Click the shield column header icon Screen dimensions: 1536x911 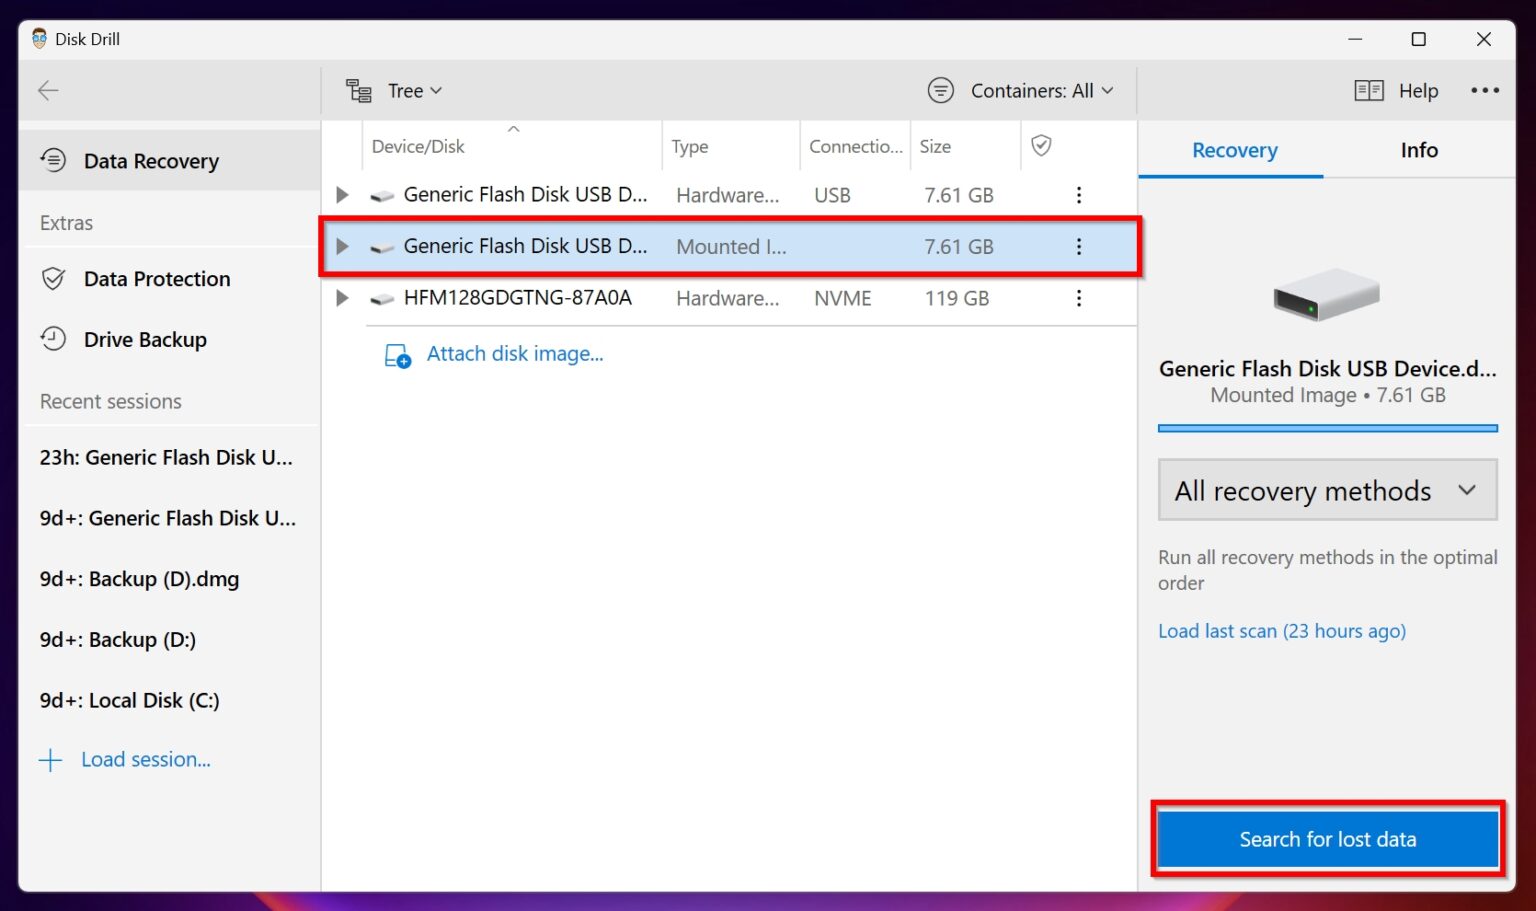point(1041,145)
